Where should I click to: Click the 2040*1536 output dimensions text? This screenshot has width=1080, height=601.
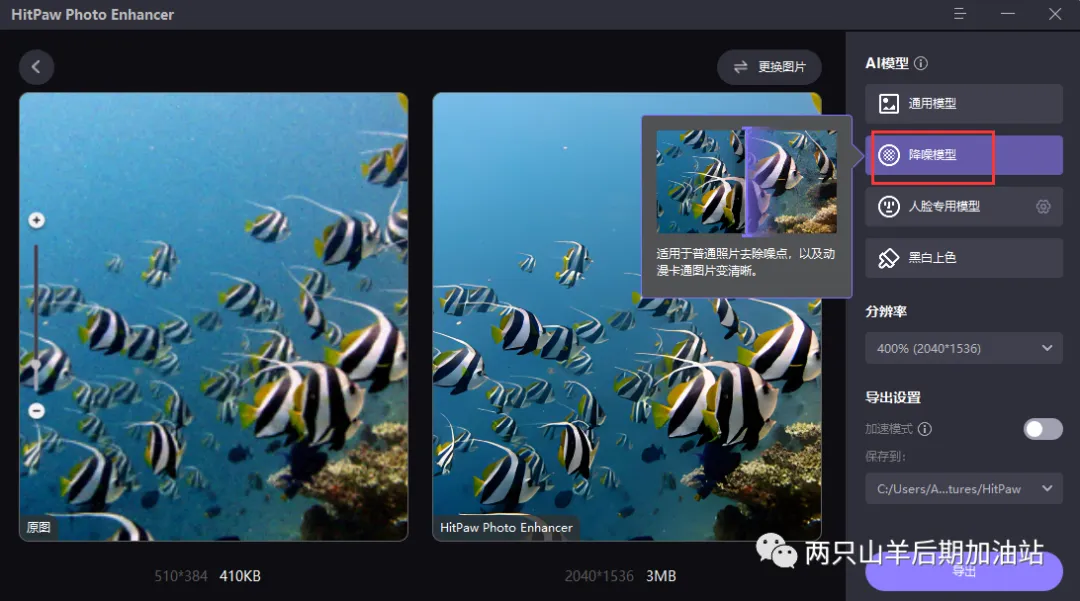coord(599,576)
